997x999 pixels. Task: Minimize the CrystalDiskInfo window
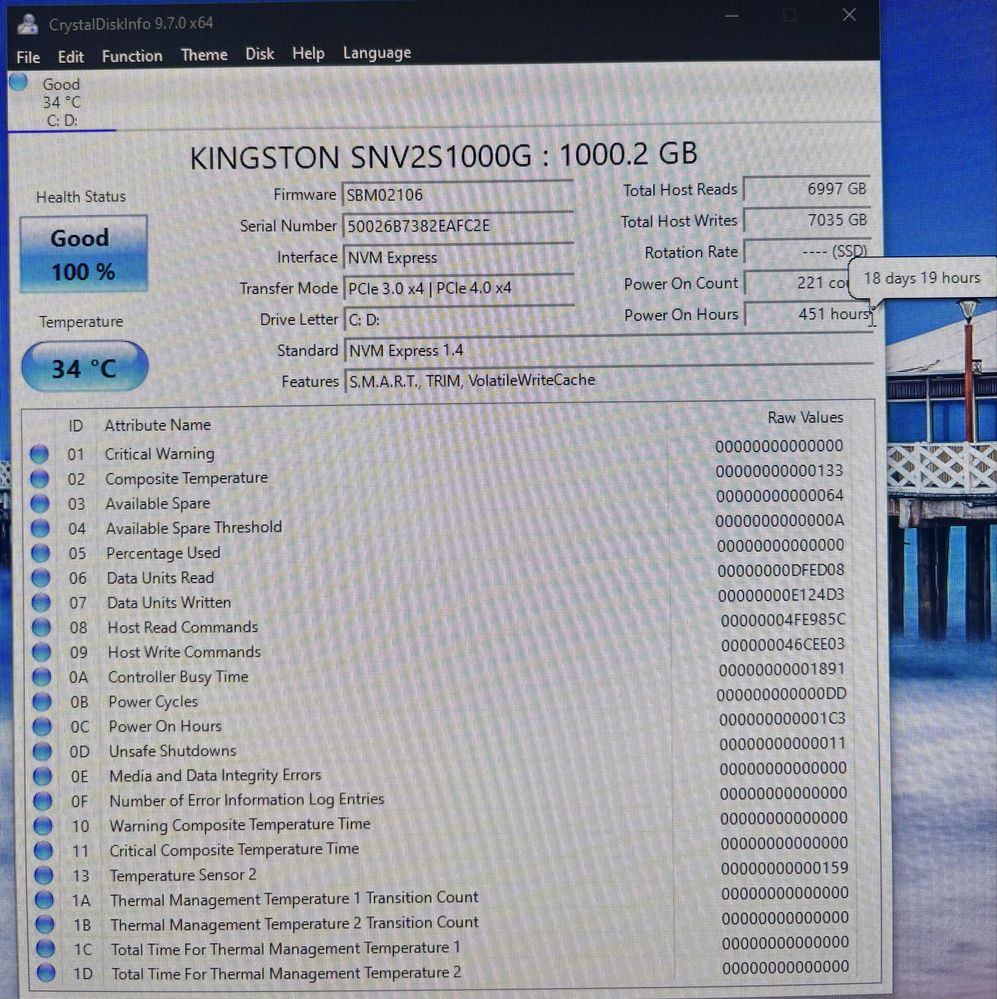pos(732,15)
